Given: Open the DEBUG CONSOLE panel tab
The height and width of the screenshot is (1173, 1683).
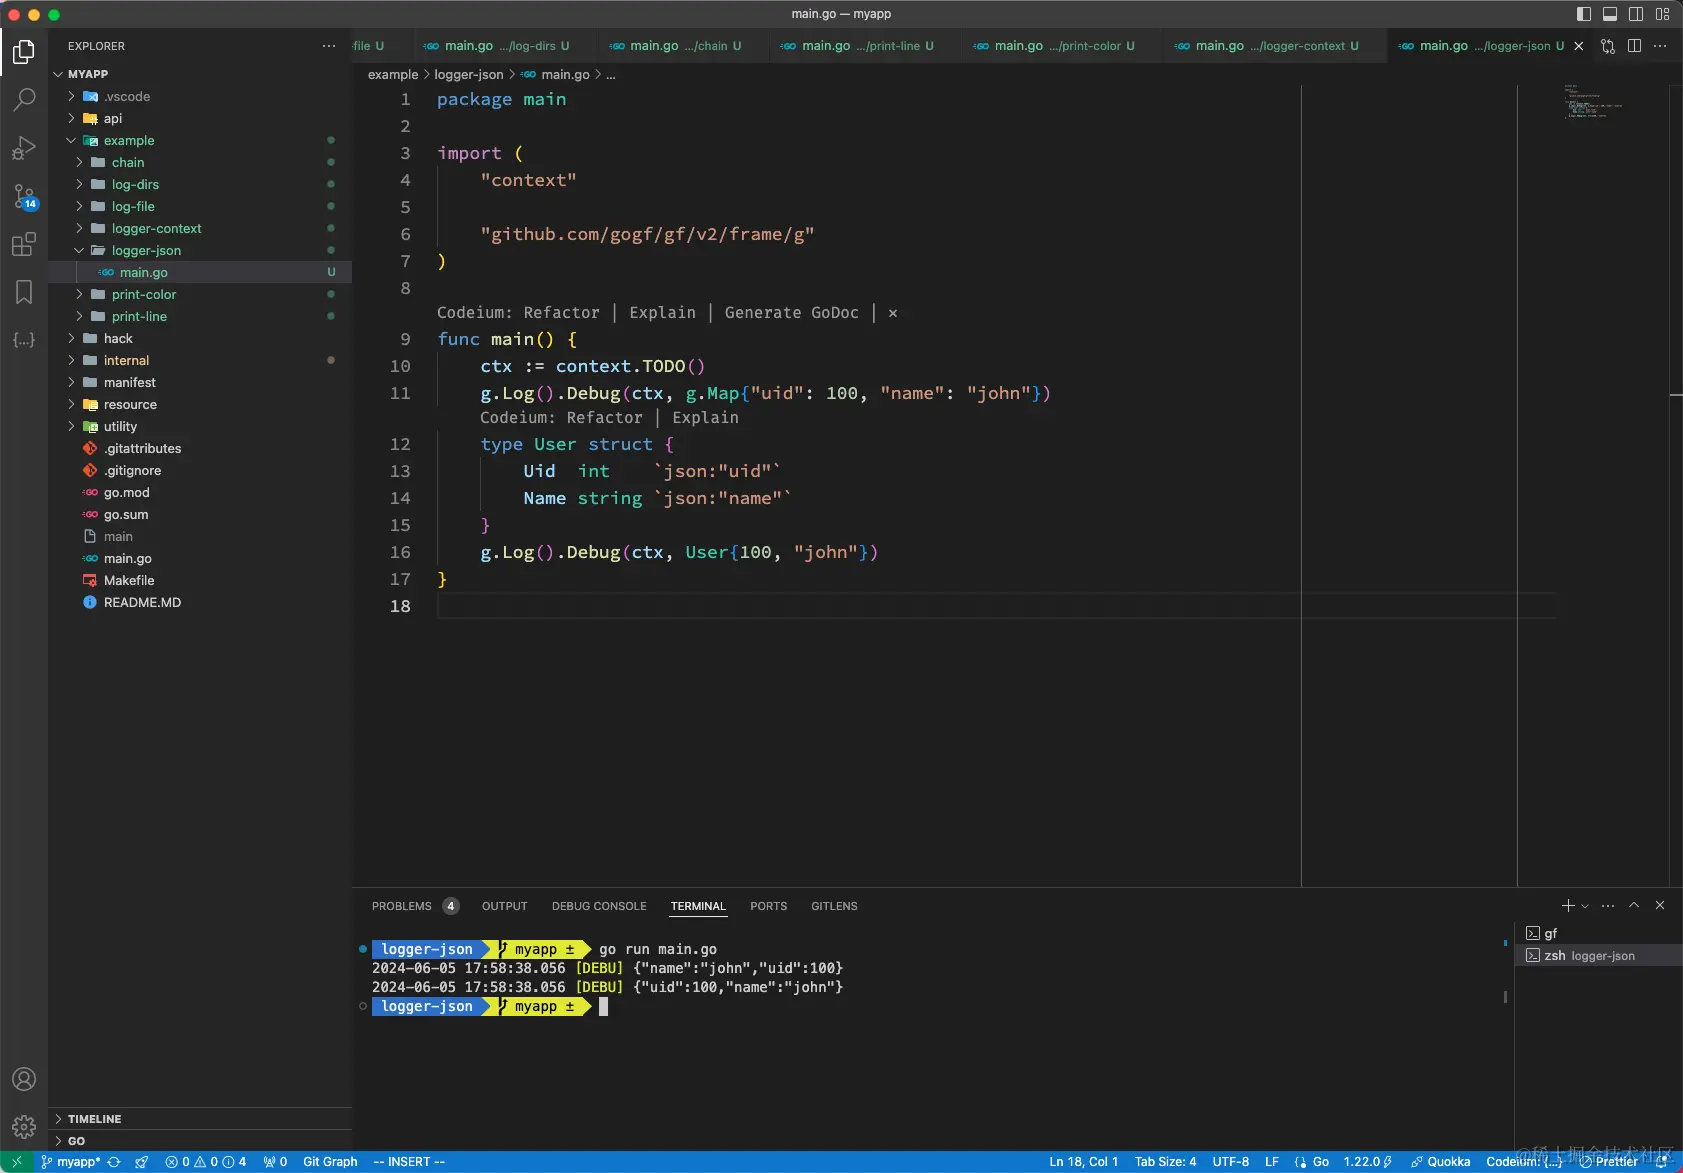Looking at the screenshot, I should pyautogui.click(x=599, y=906).
